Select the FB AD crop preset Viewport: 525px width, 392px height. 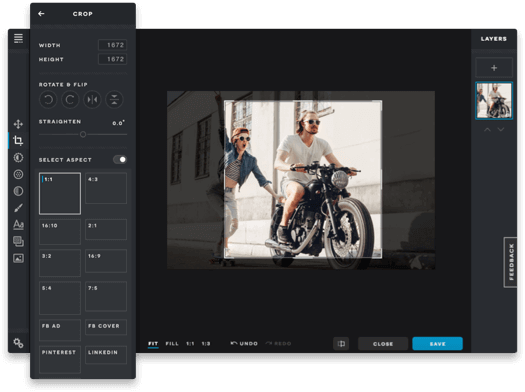point(60,330)
